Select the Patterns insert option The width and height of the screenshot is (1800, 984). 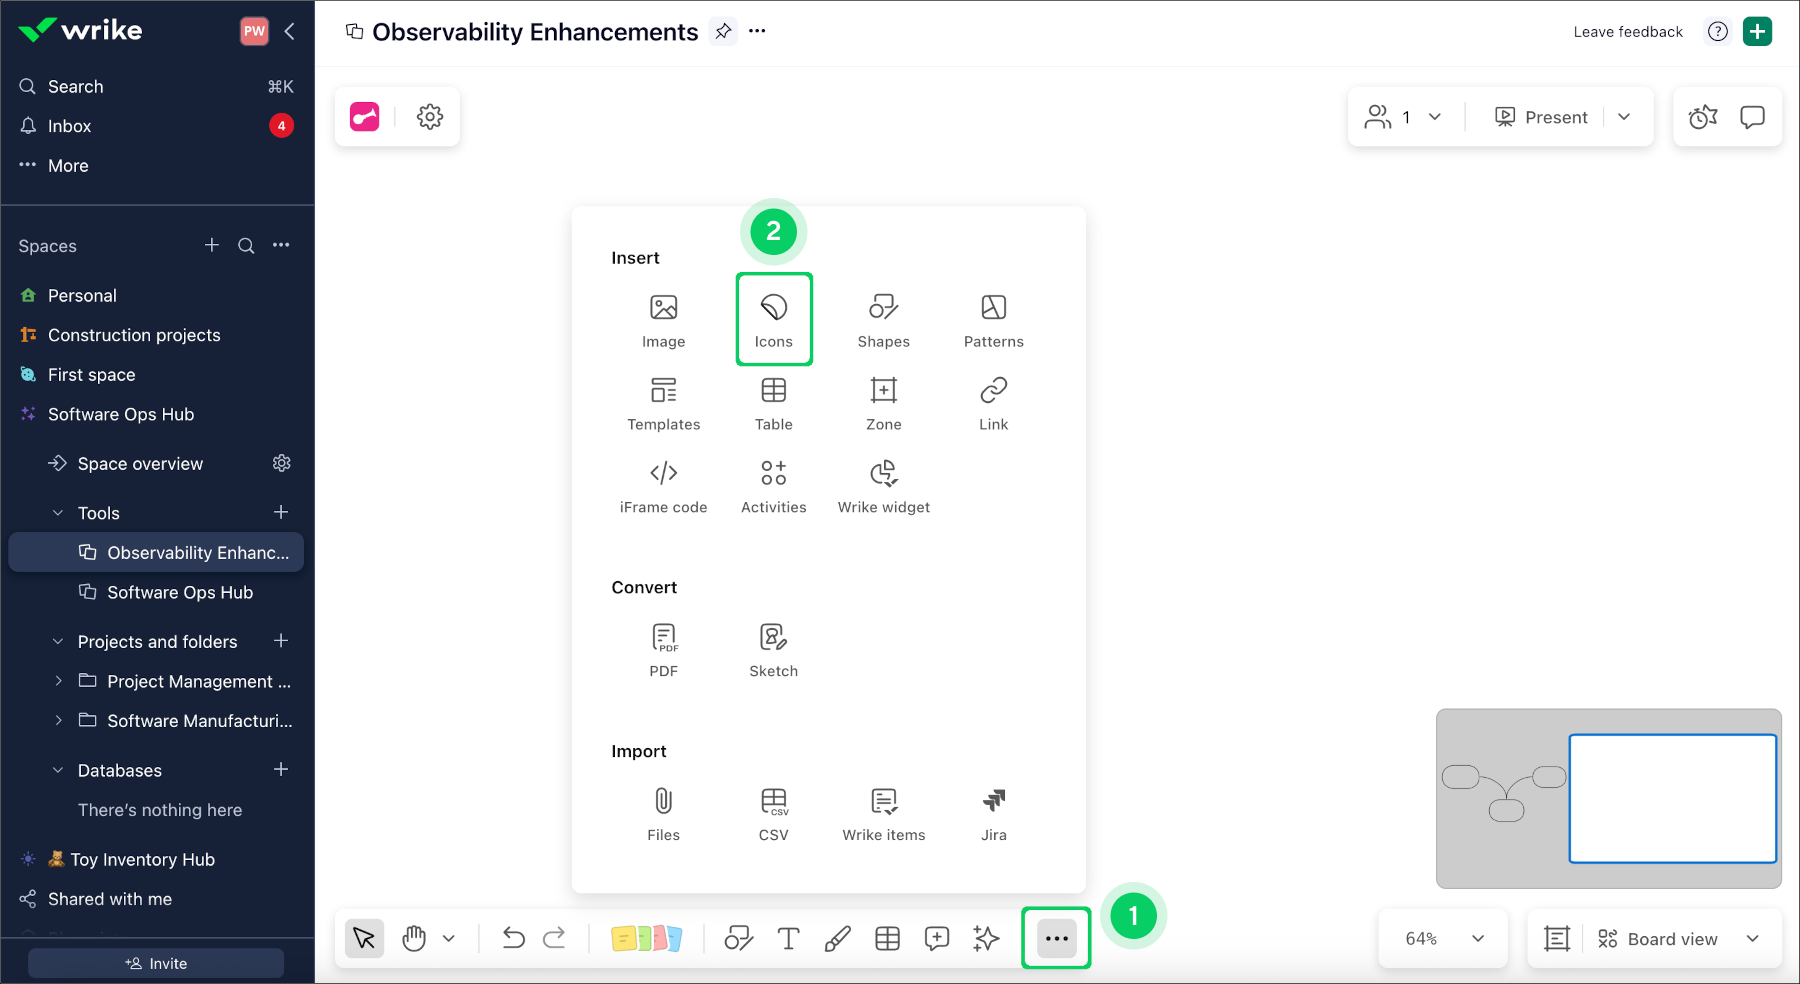[994, 320]
